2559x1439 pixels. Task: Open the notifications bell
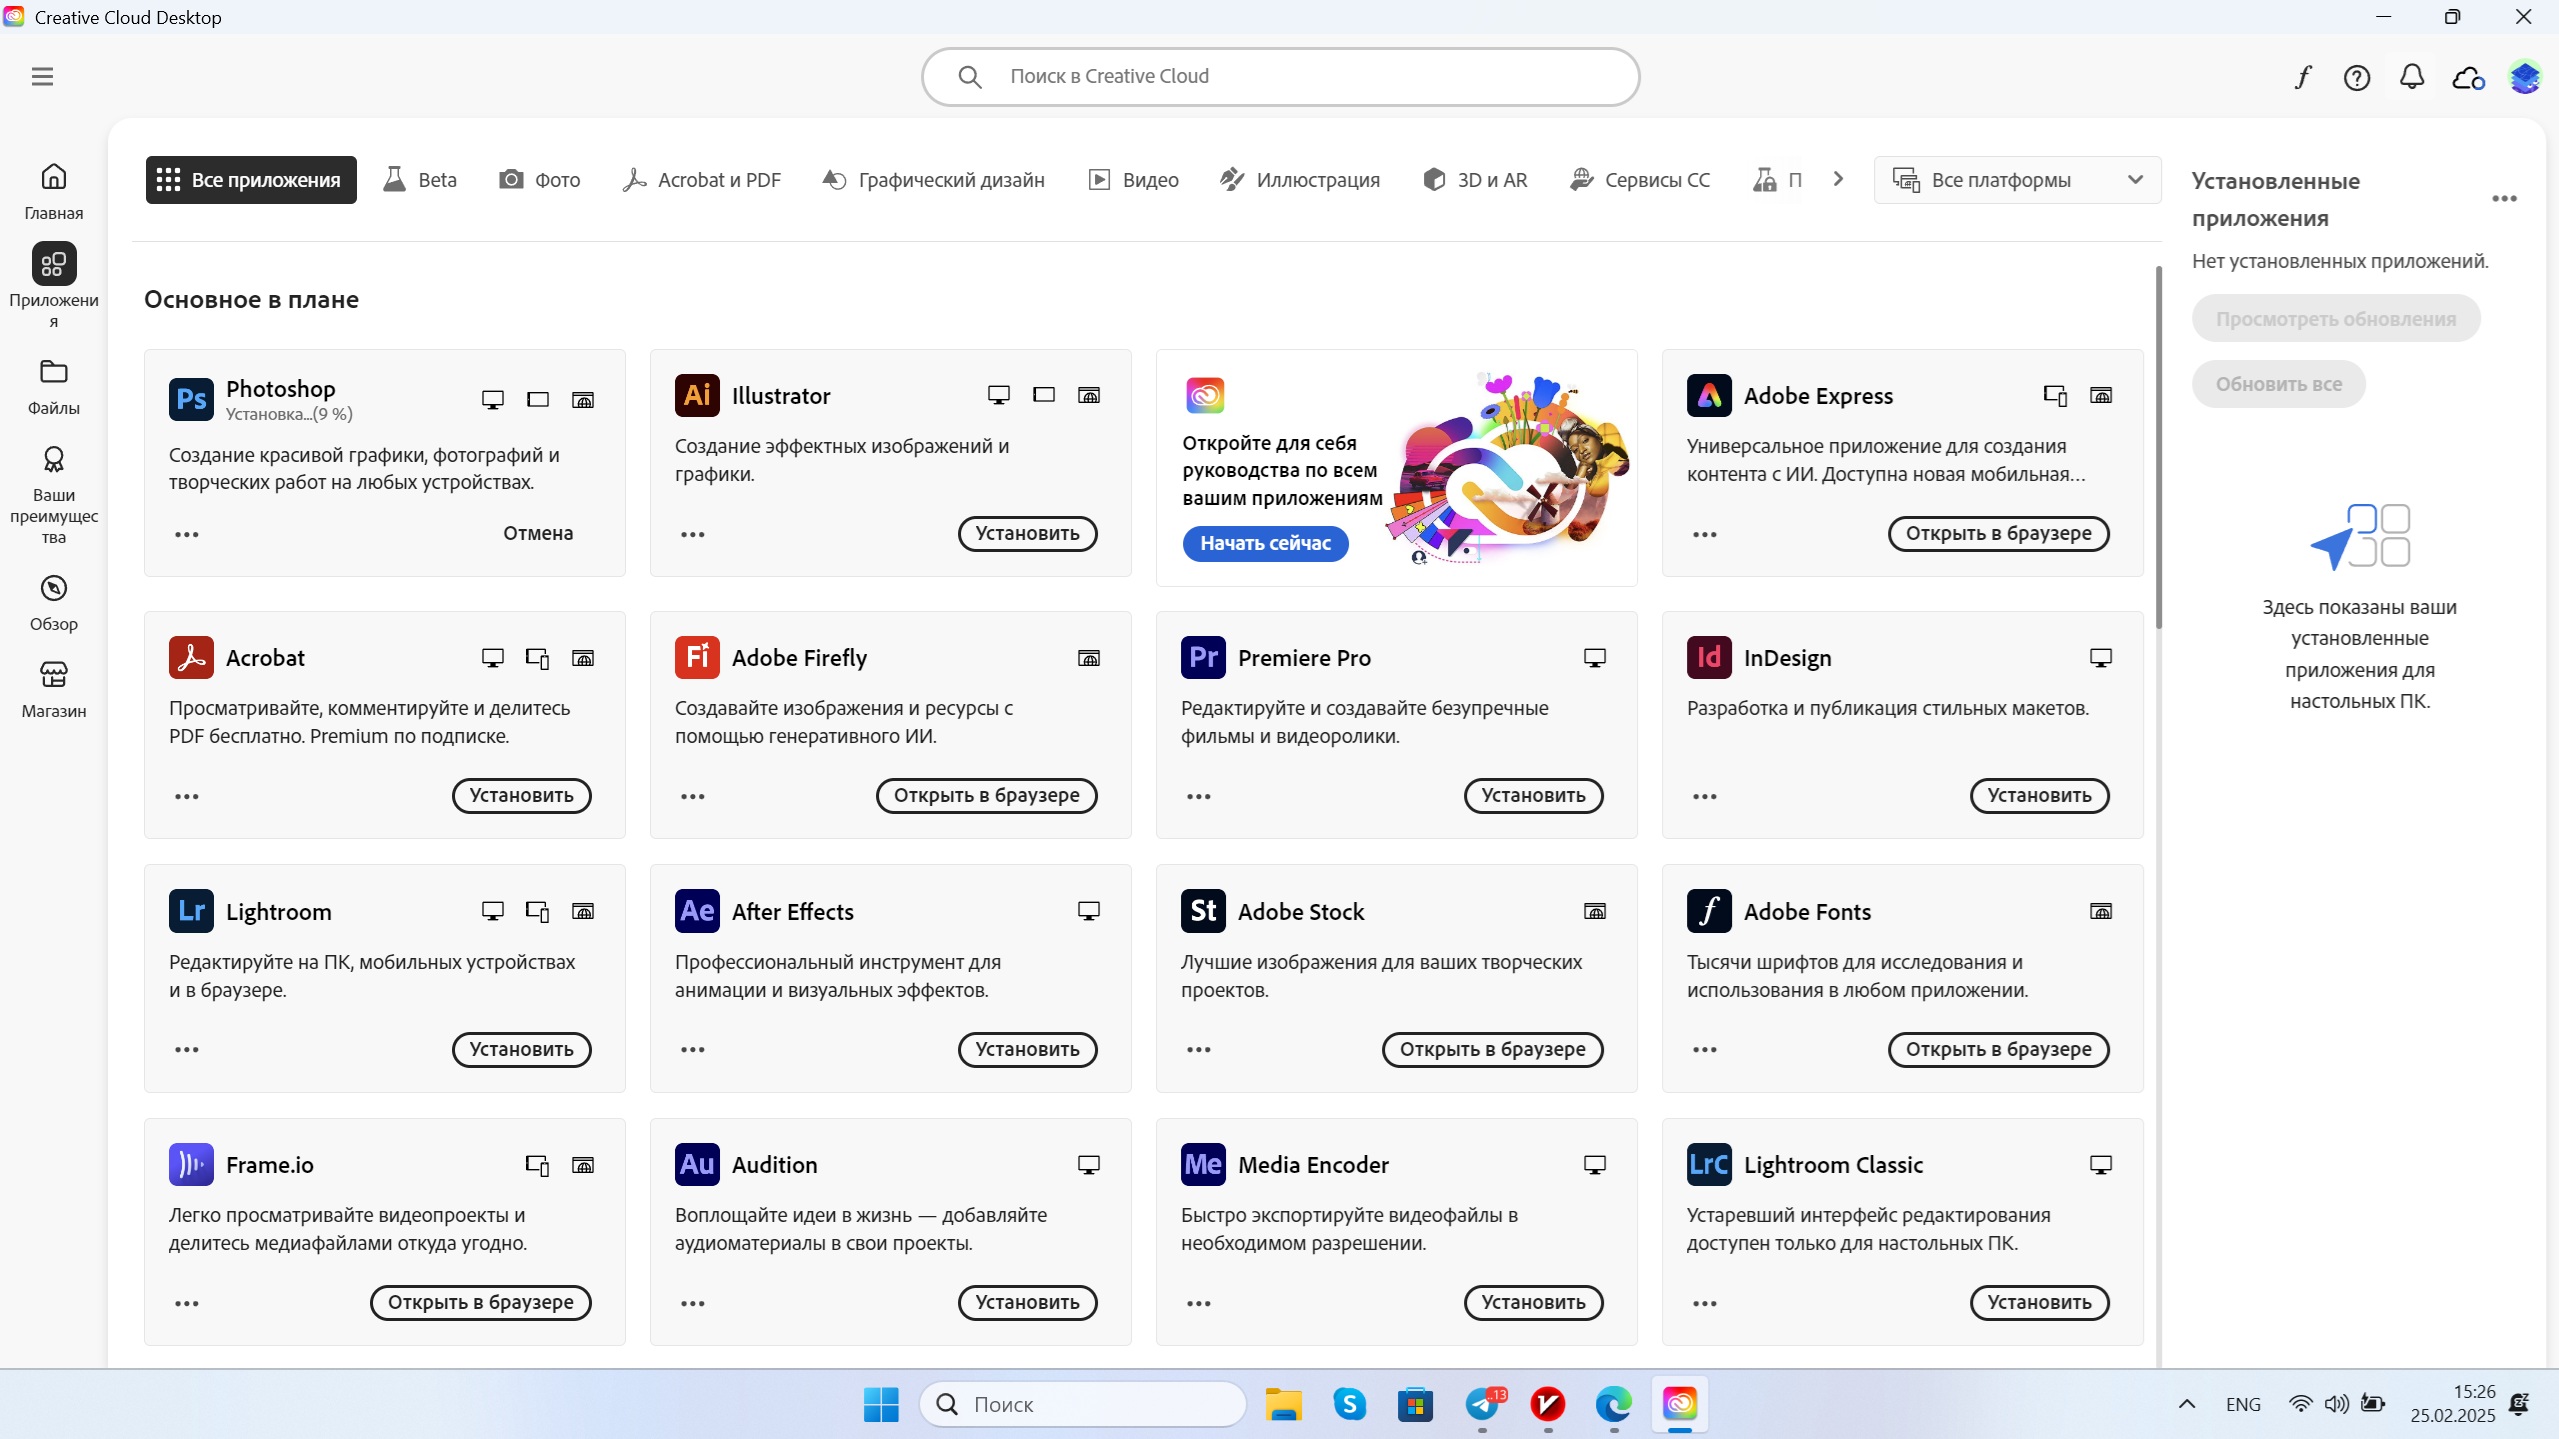pos(2412,77)
